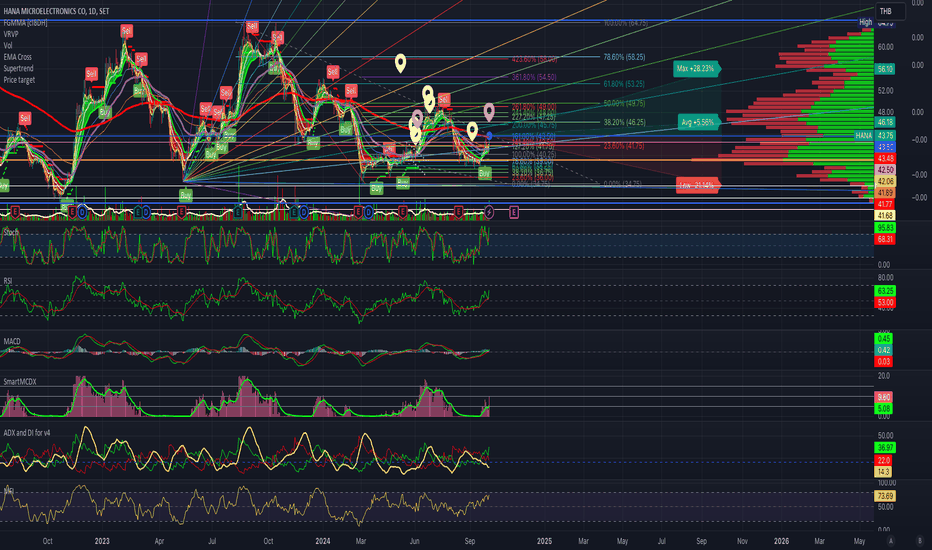The image size is (932, 550).
Task: Click the earnings E marker near May 2024
Action: pos(402,212)
